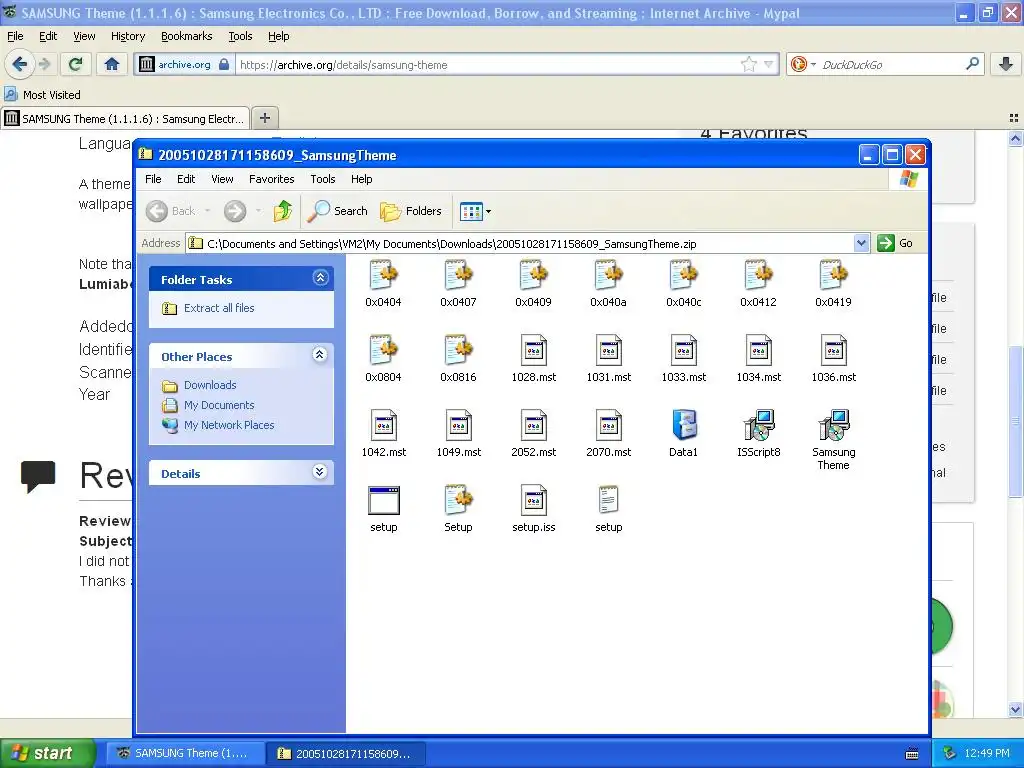Reload the page in the browser
1024x768 pixels.
pyautogui.click(x=76, y=64)
